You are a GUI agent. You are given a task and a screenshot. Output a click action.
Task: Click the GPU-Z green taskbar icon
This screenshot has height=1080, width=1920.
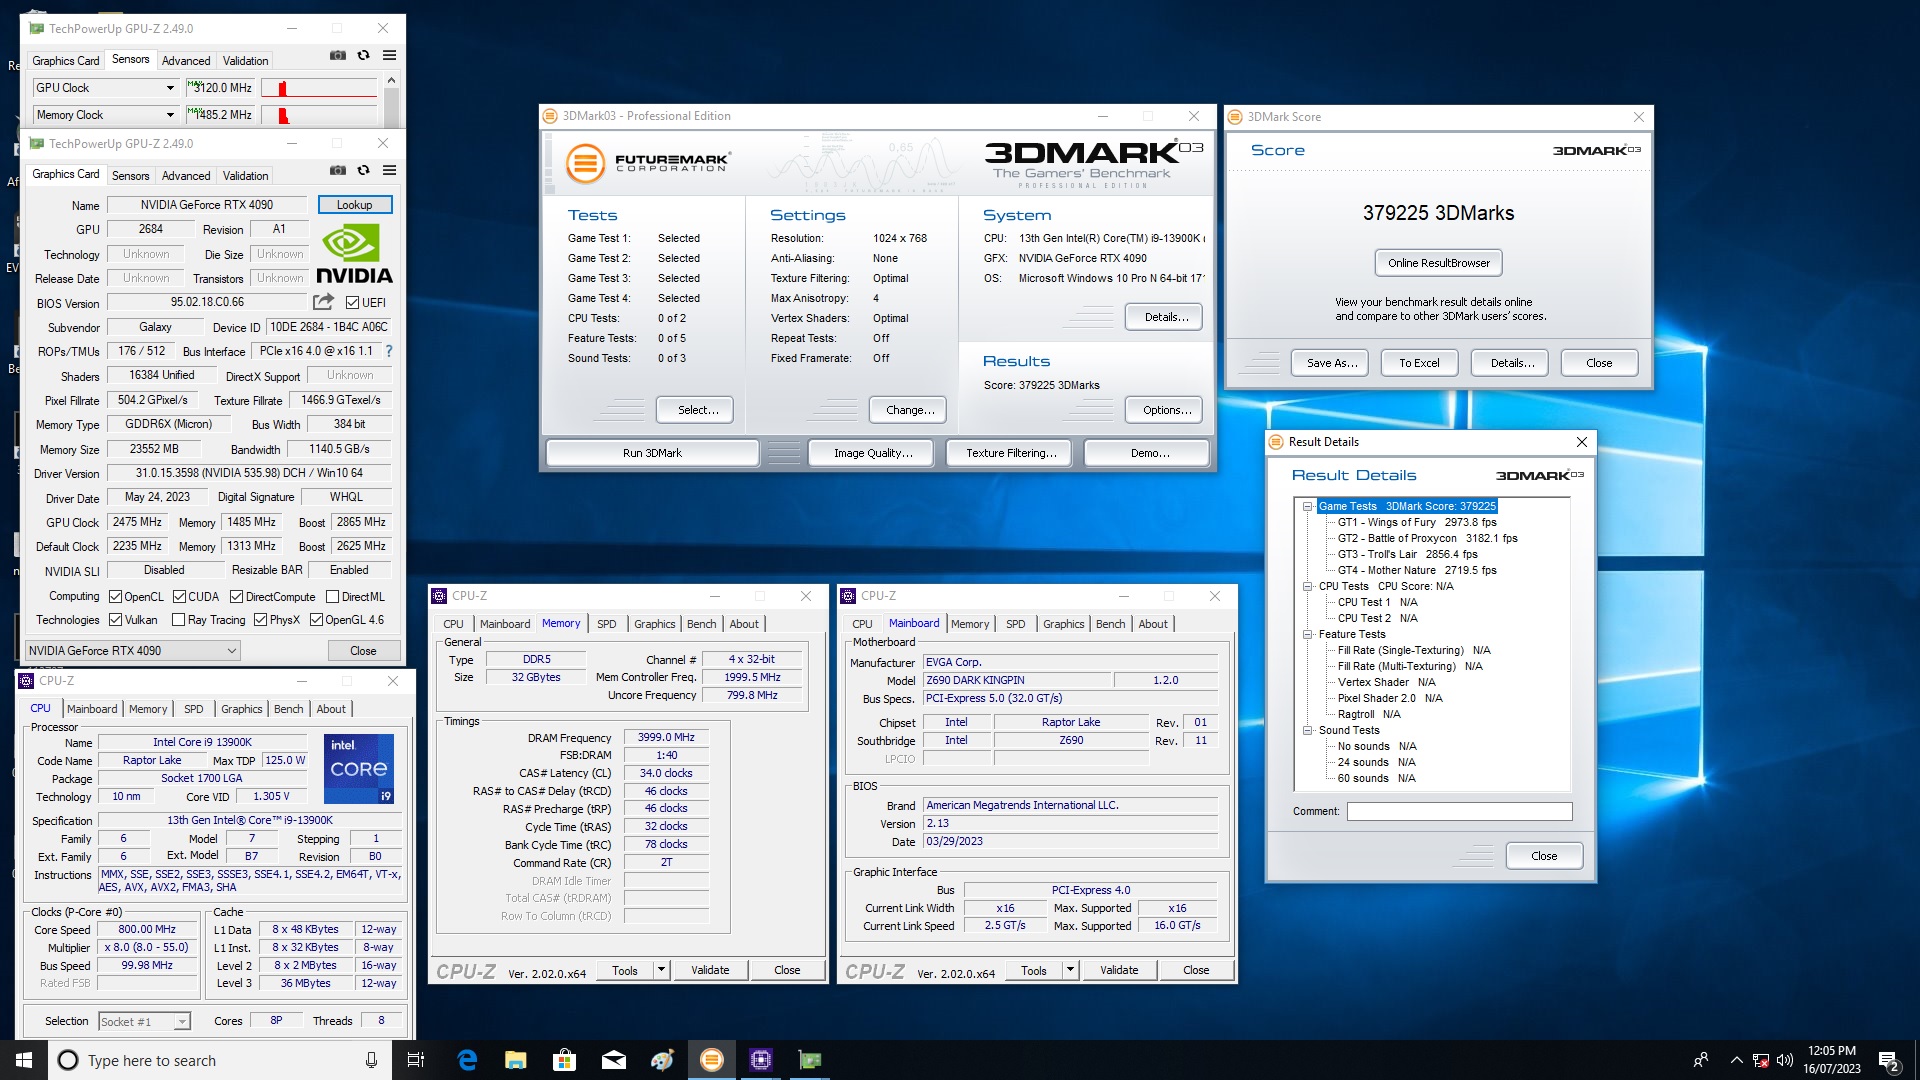[x=810, y=1060]
